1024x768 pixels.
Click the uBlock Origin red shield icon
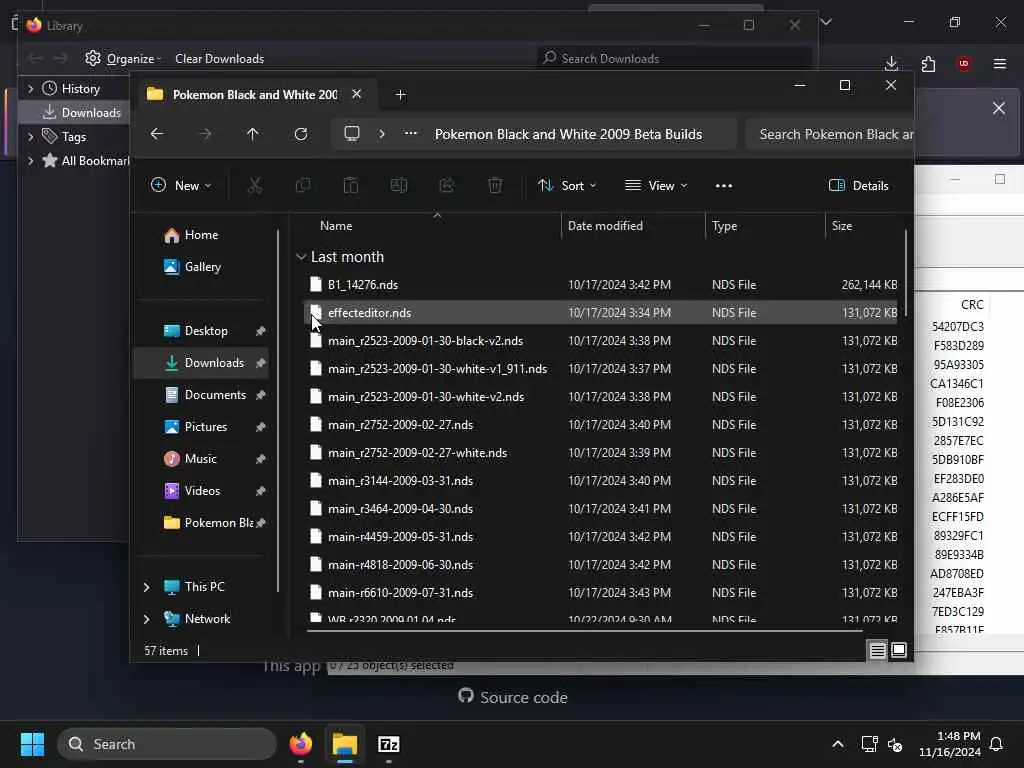coord(964,63)
